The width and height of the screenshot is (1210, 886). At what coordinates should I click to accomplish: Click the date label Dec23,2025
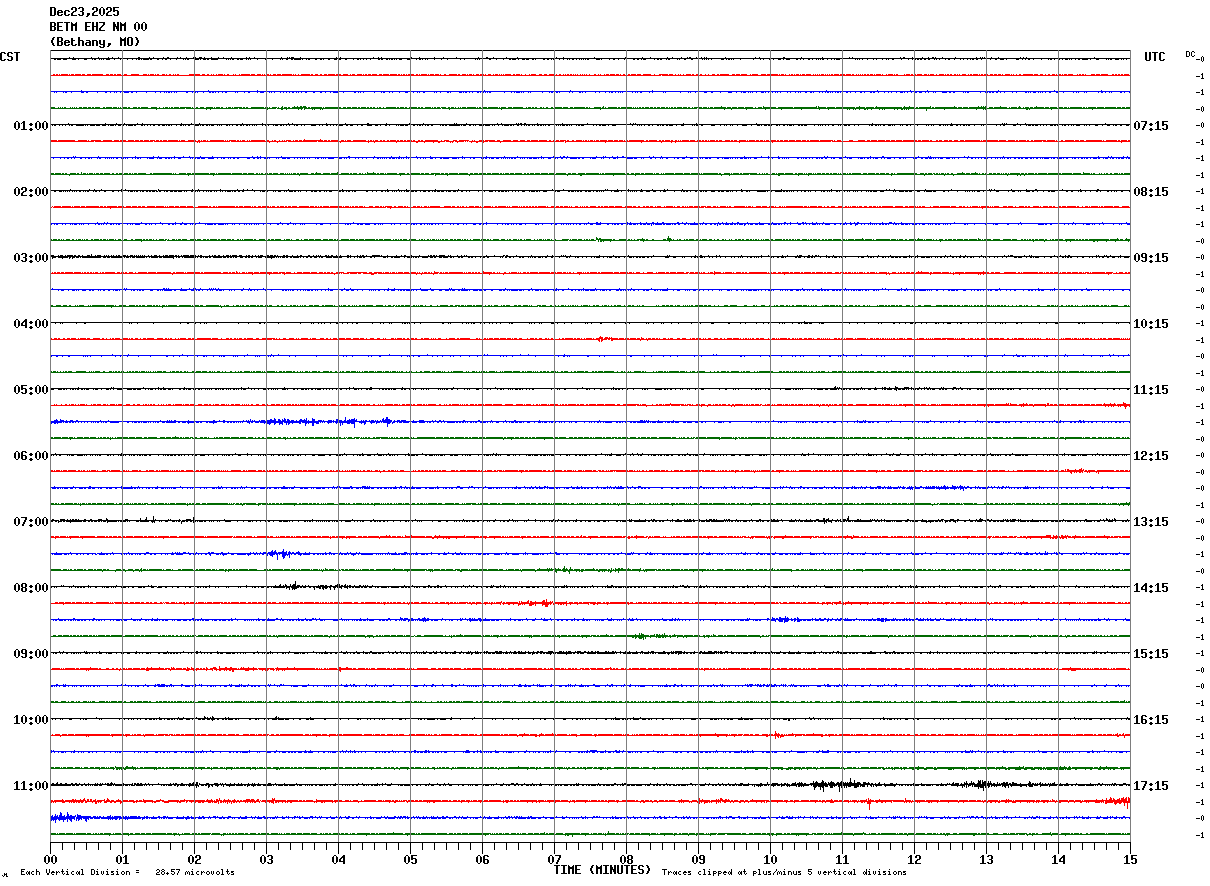[84, 12]
